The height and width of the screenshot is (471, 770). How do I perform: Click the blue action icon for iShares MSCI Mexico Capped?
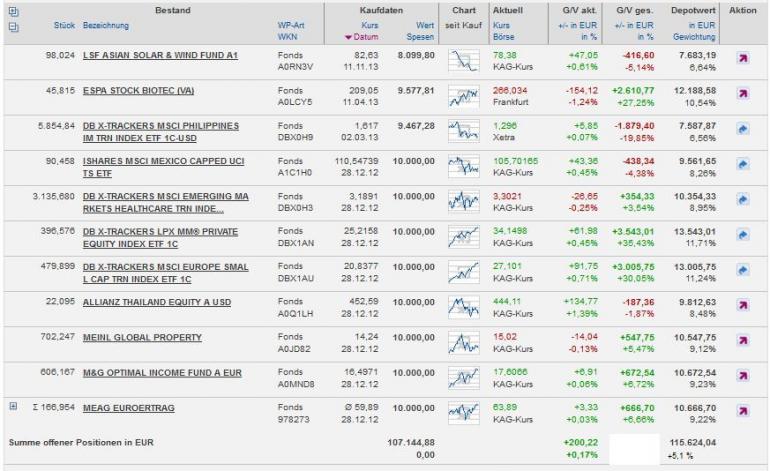coord(743,165)
